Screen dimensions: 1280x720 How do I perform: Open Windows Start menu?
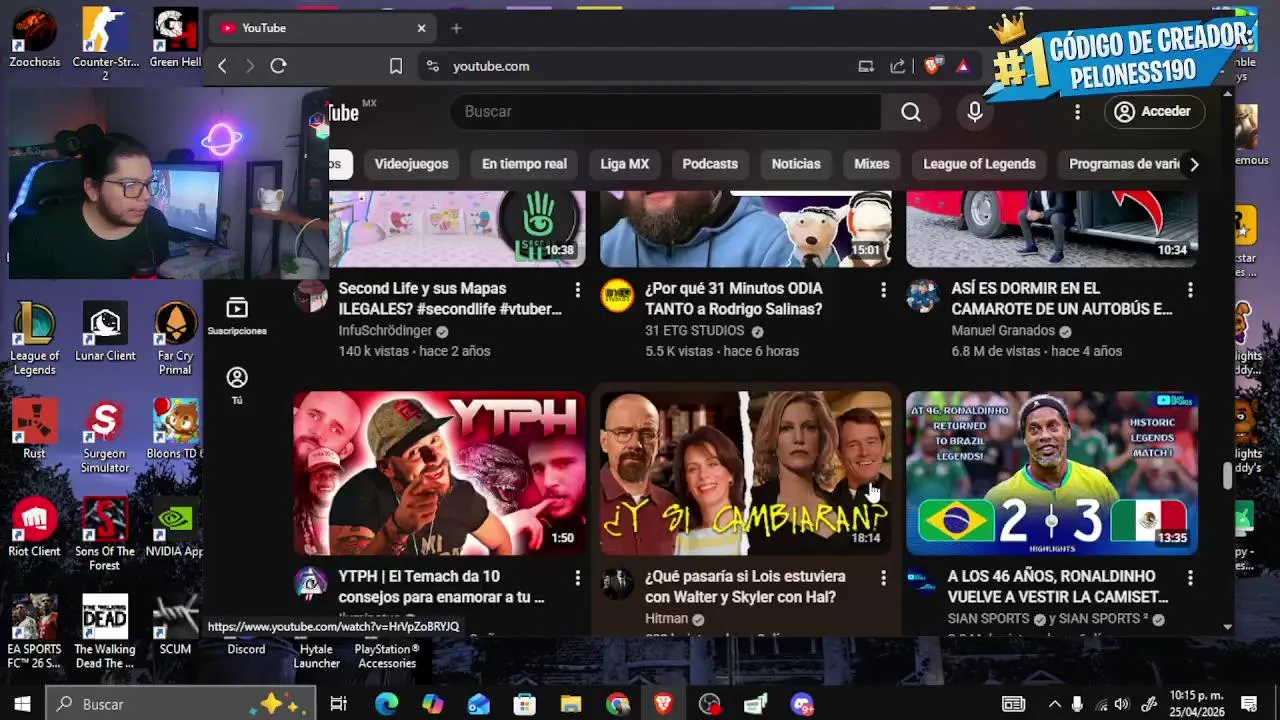pyautogui.click(x=22, y=704)
